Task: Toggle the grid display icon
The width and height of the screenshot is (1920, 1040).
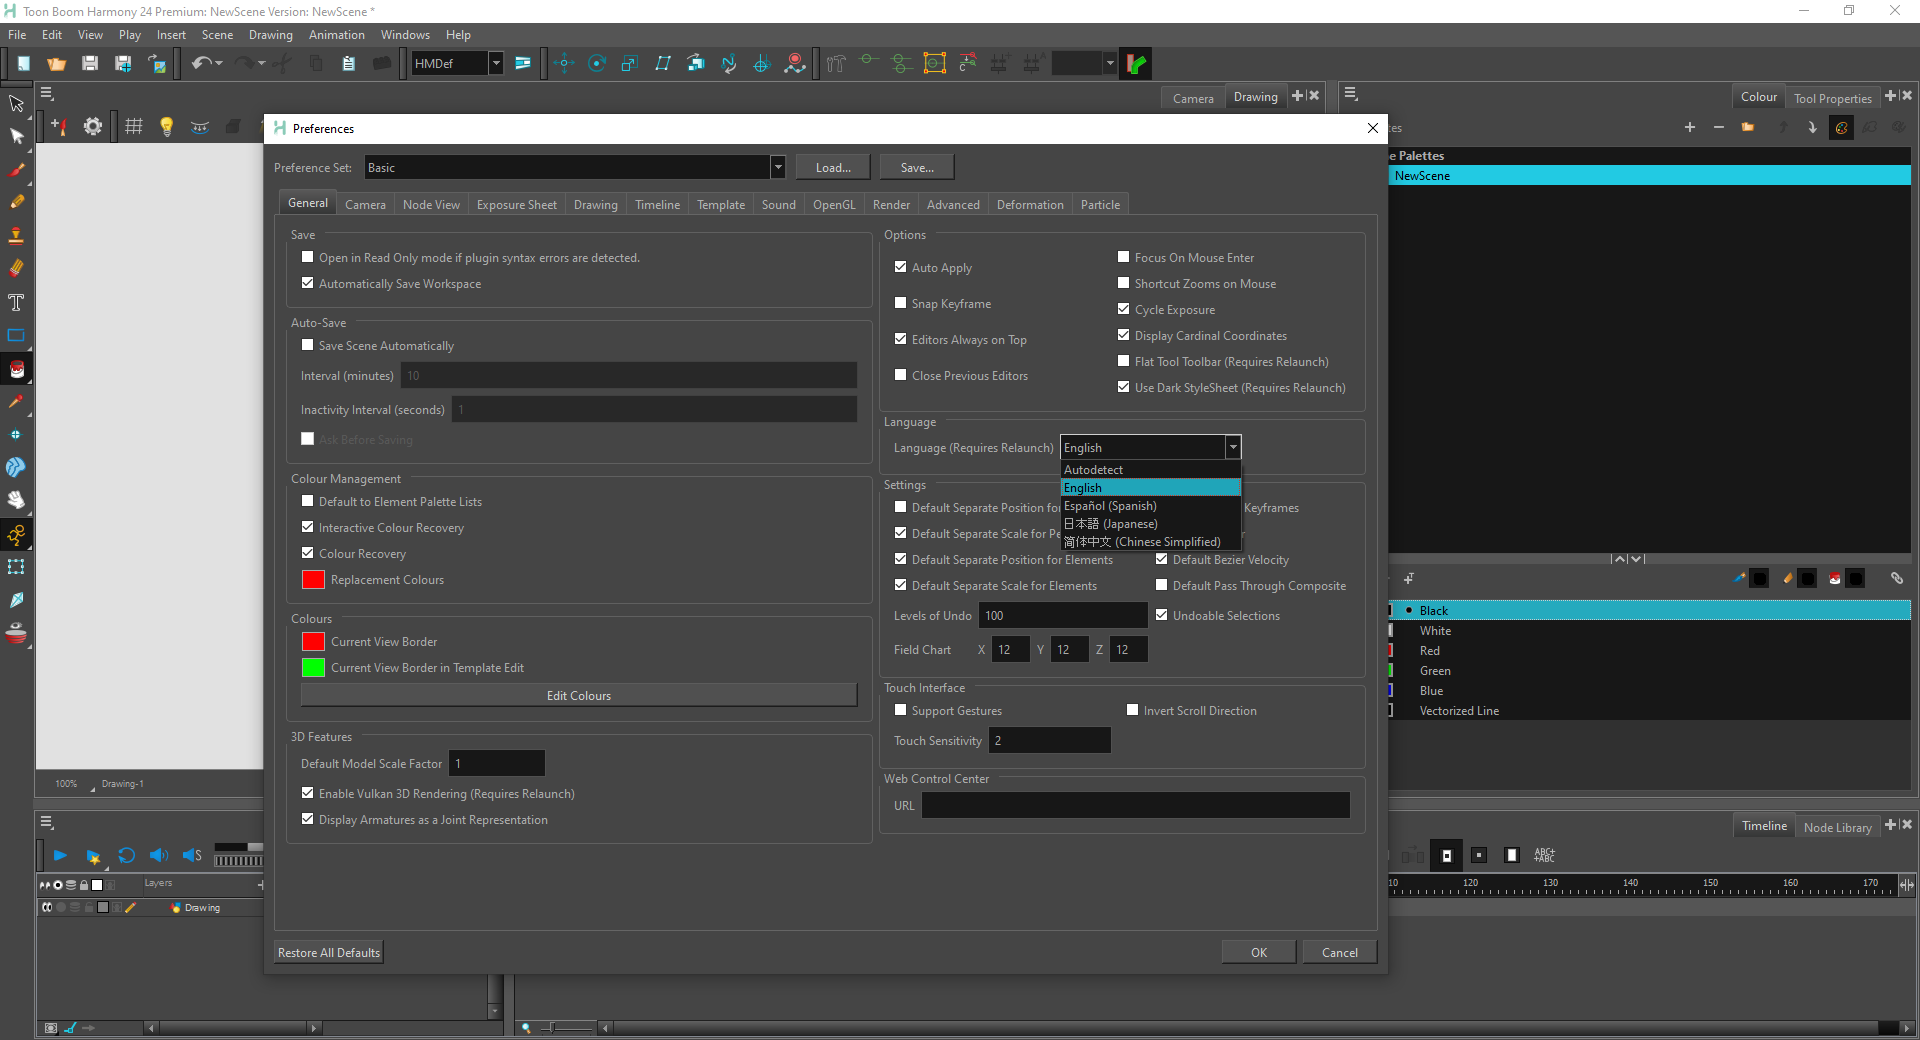Action: click(133, 126)
